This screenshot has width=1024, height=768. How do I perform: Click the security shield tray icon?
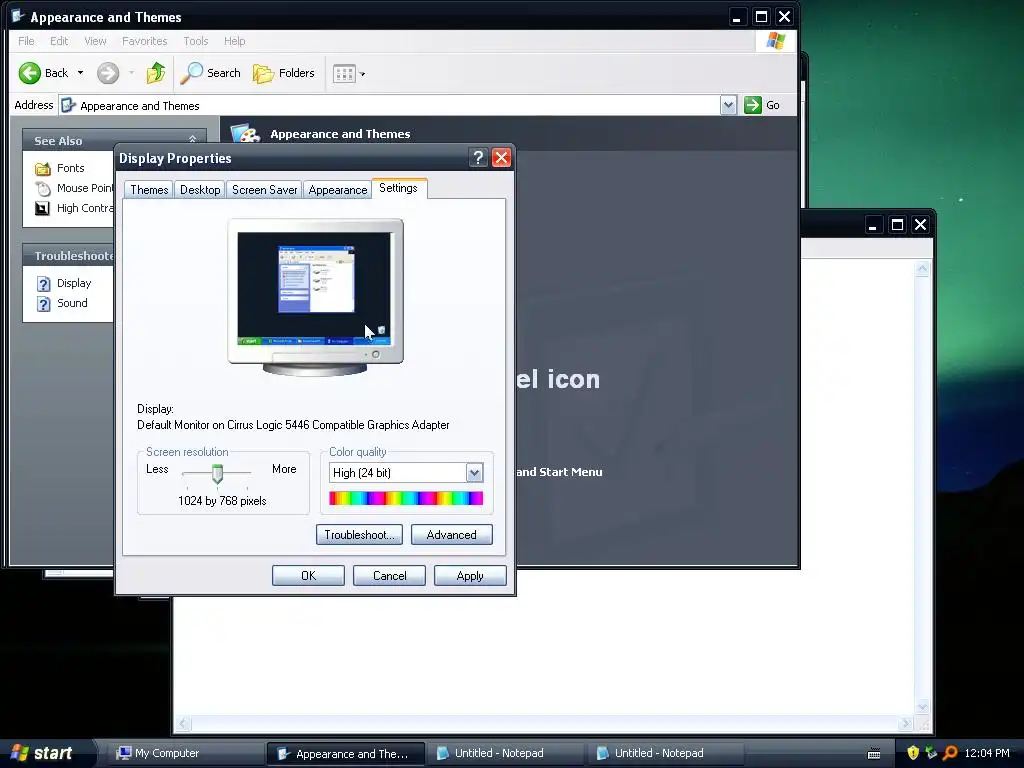click(913, 753)
